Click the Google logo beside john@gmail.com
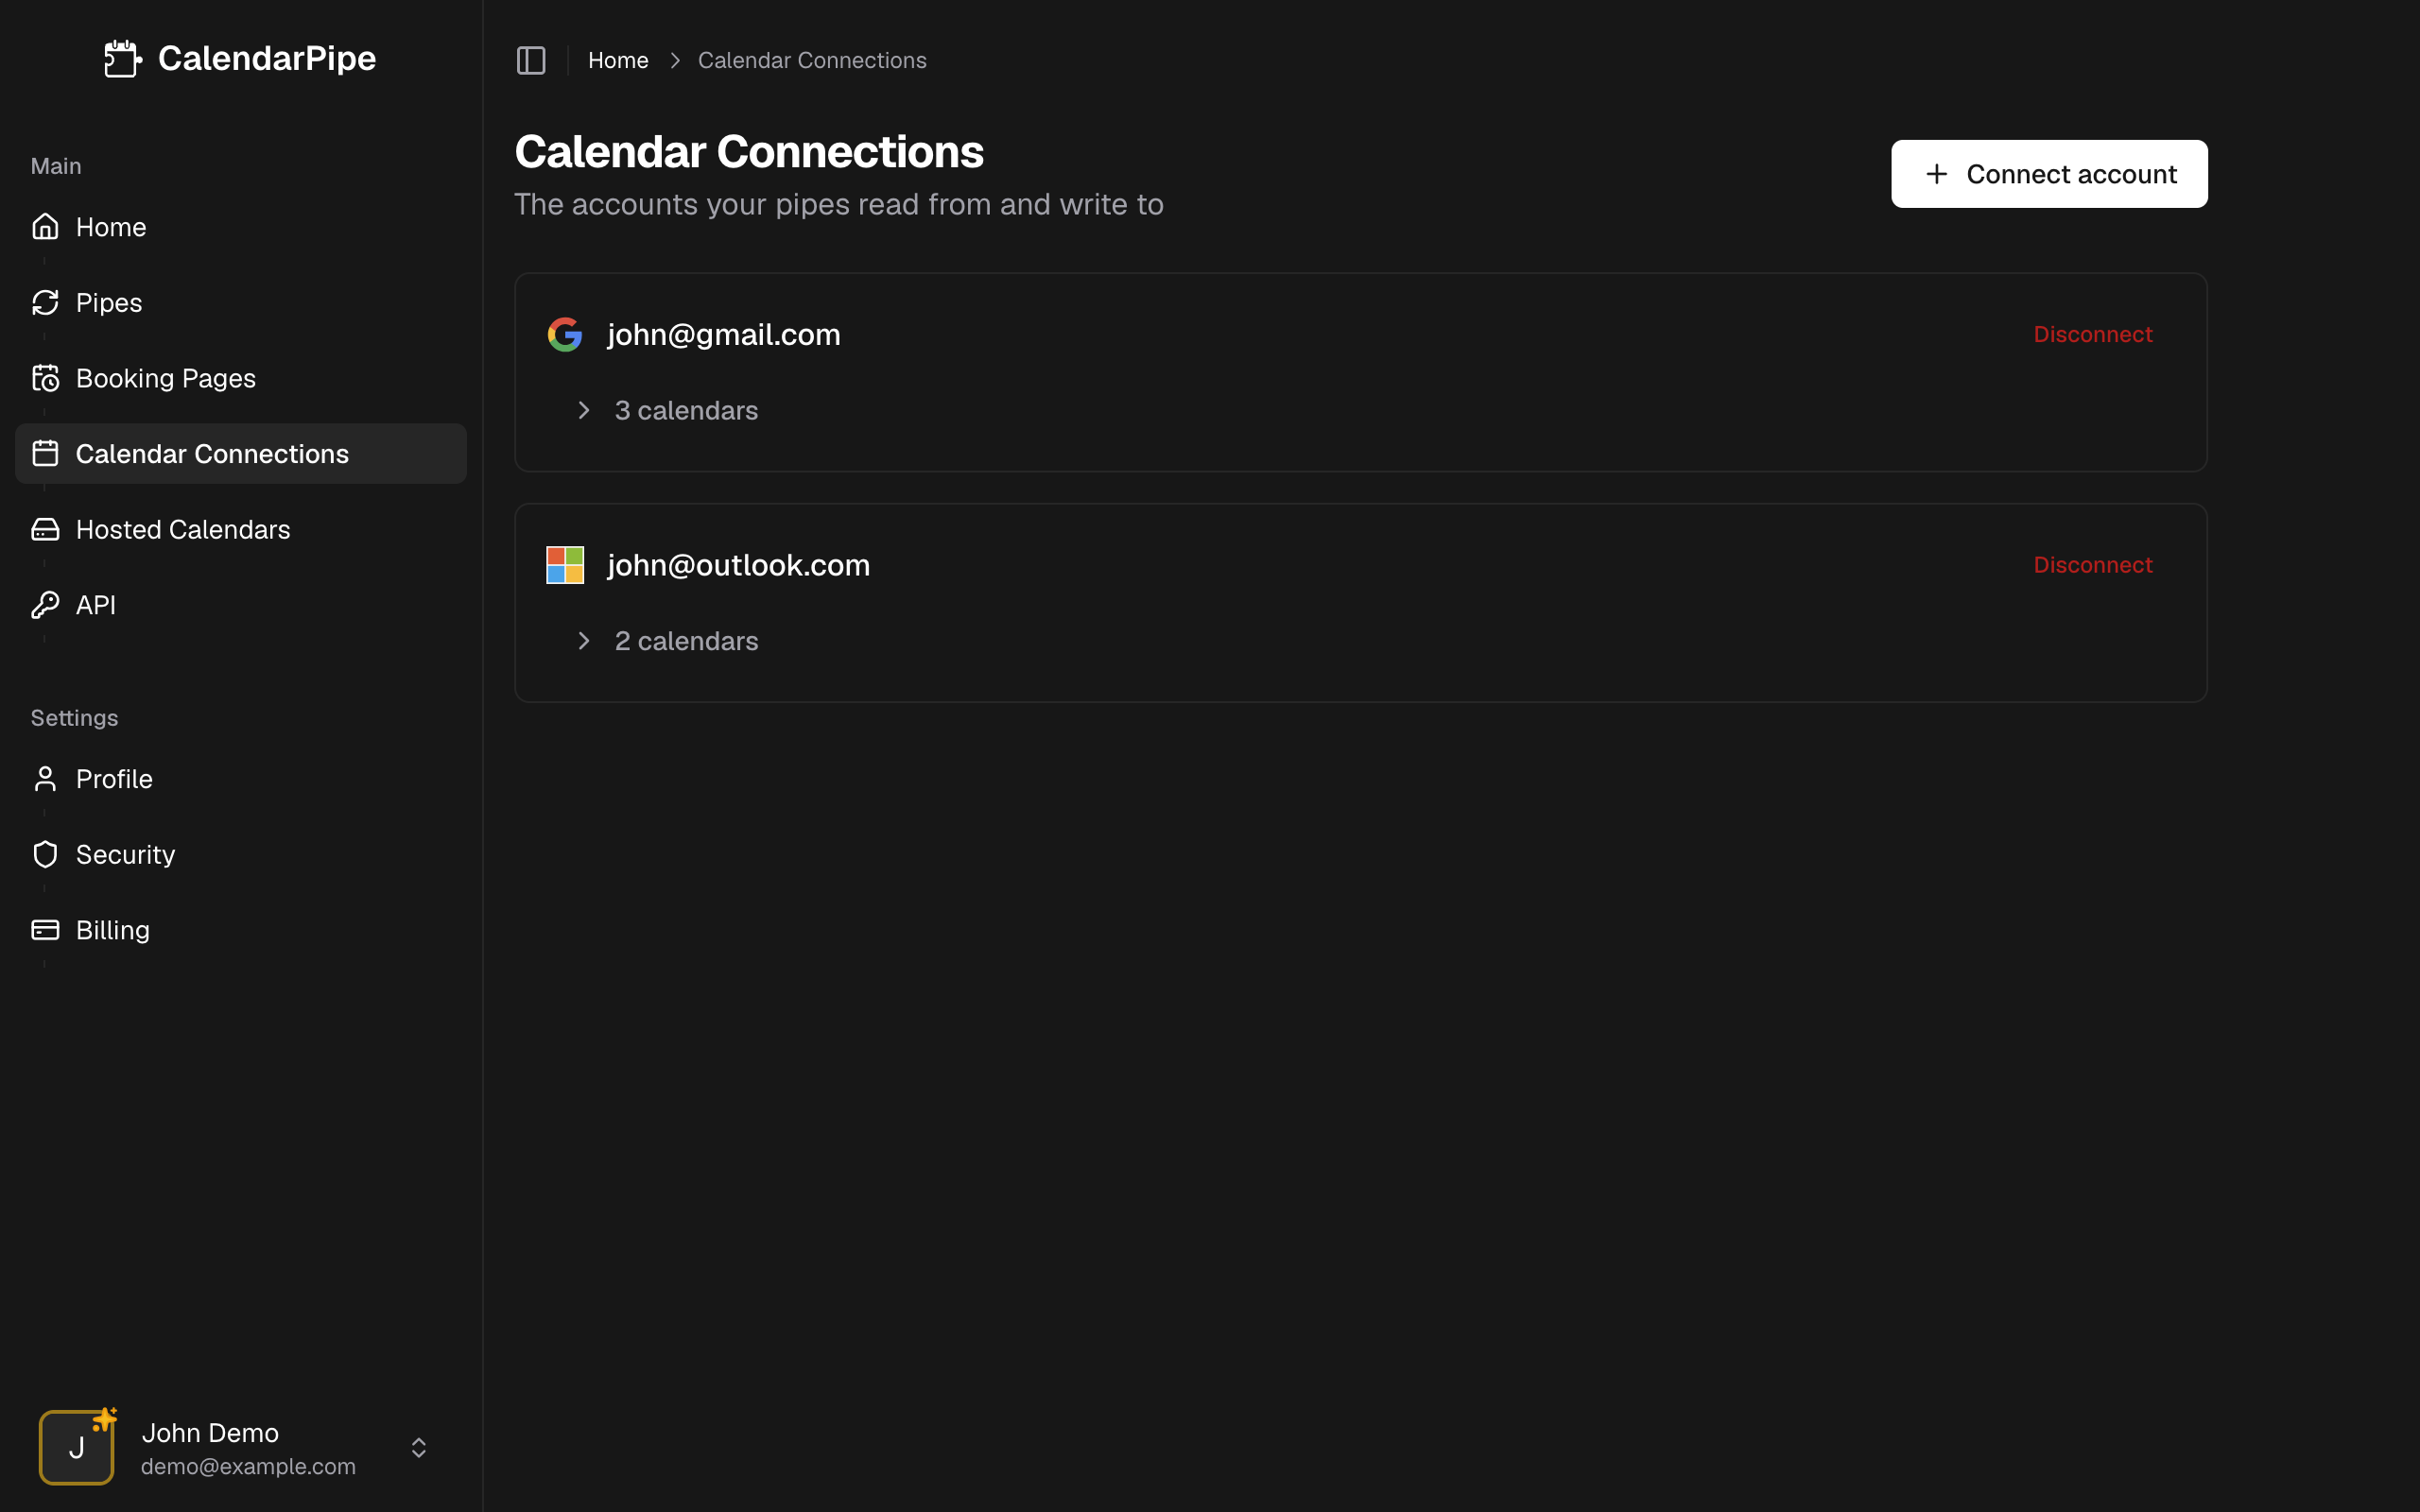This screenshot has width=2420, height=1512. point(565,334)
